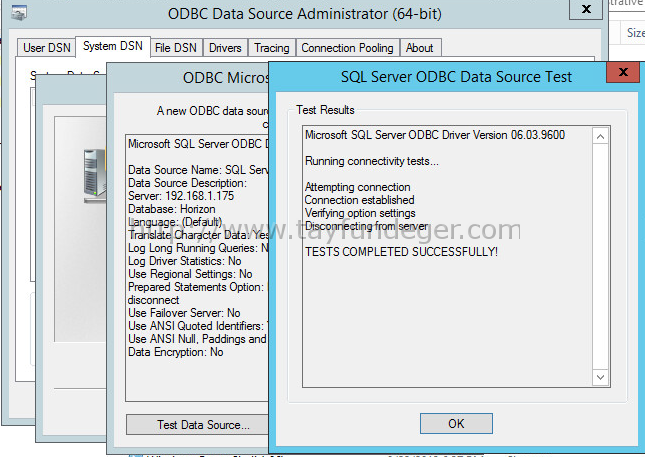Go to the Tracing tab

[271, 48]
